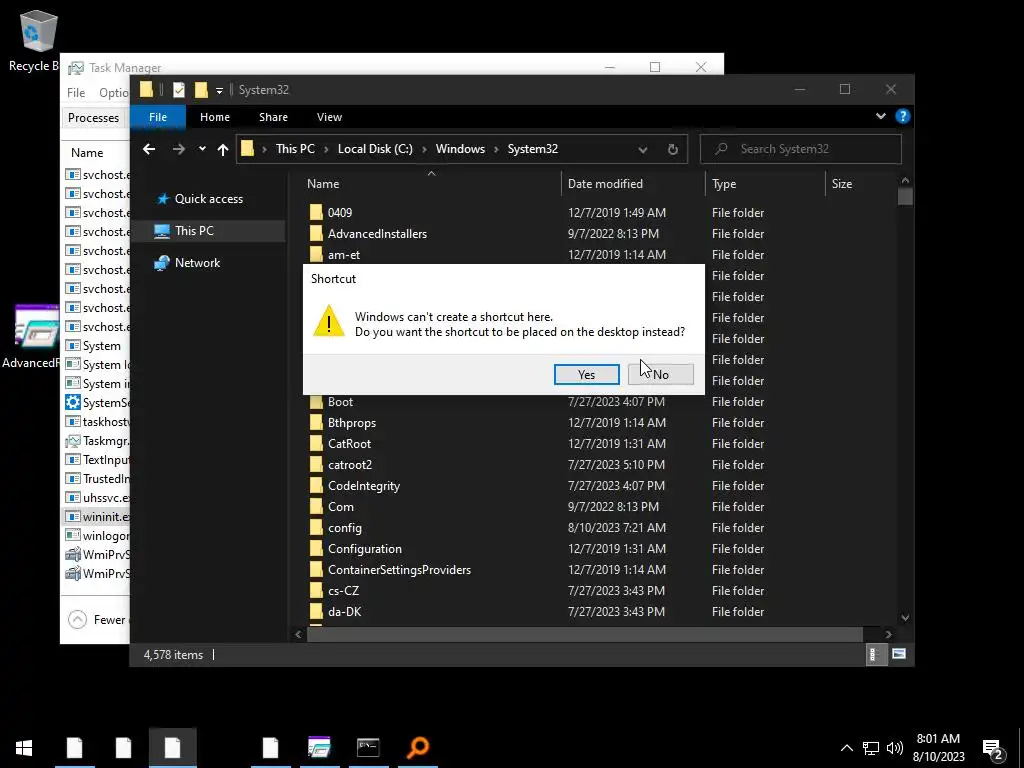Go back with the Explorer back arrow
1024x768 pixels.
(x=149, y=149)
